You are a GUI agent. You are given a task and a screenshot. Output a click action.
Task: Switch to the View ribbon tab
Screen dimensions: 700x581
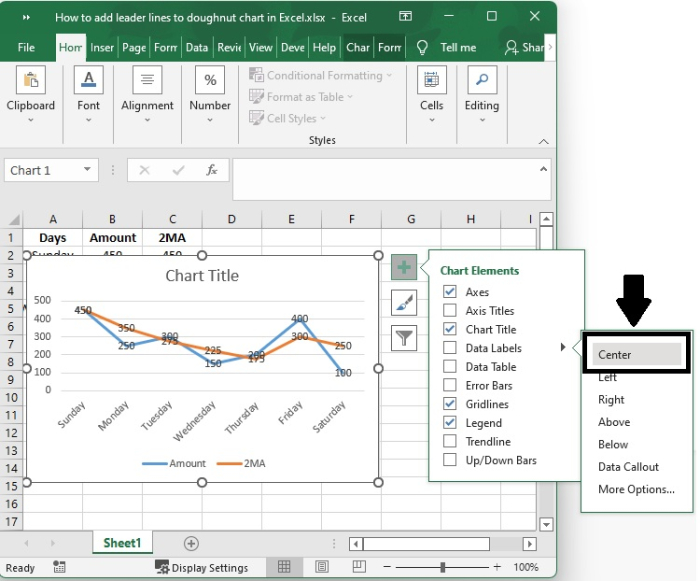click(261, 47)
